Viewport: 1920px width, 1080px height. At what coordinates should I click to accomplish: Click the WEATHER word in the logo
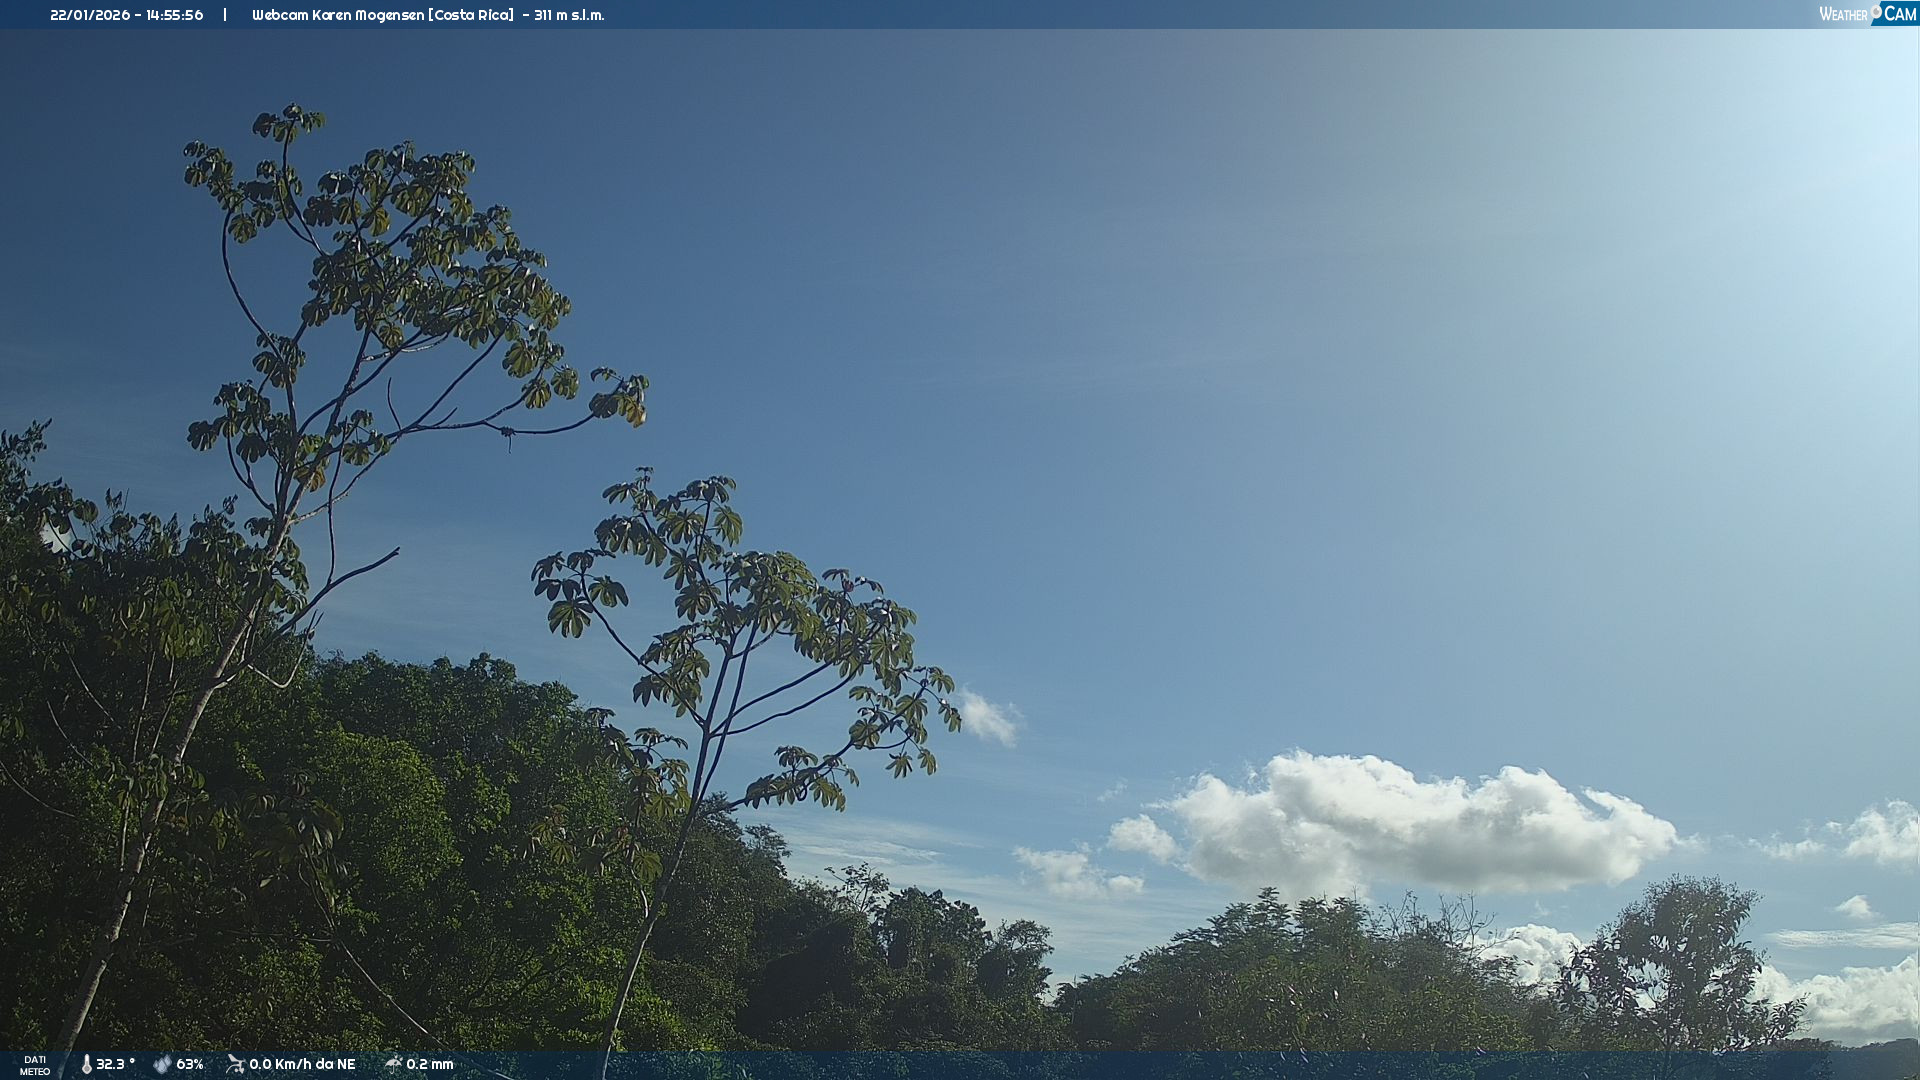(x=1842, y=15)
